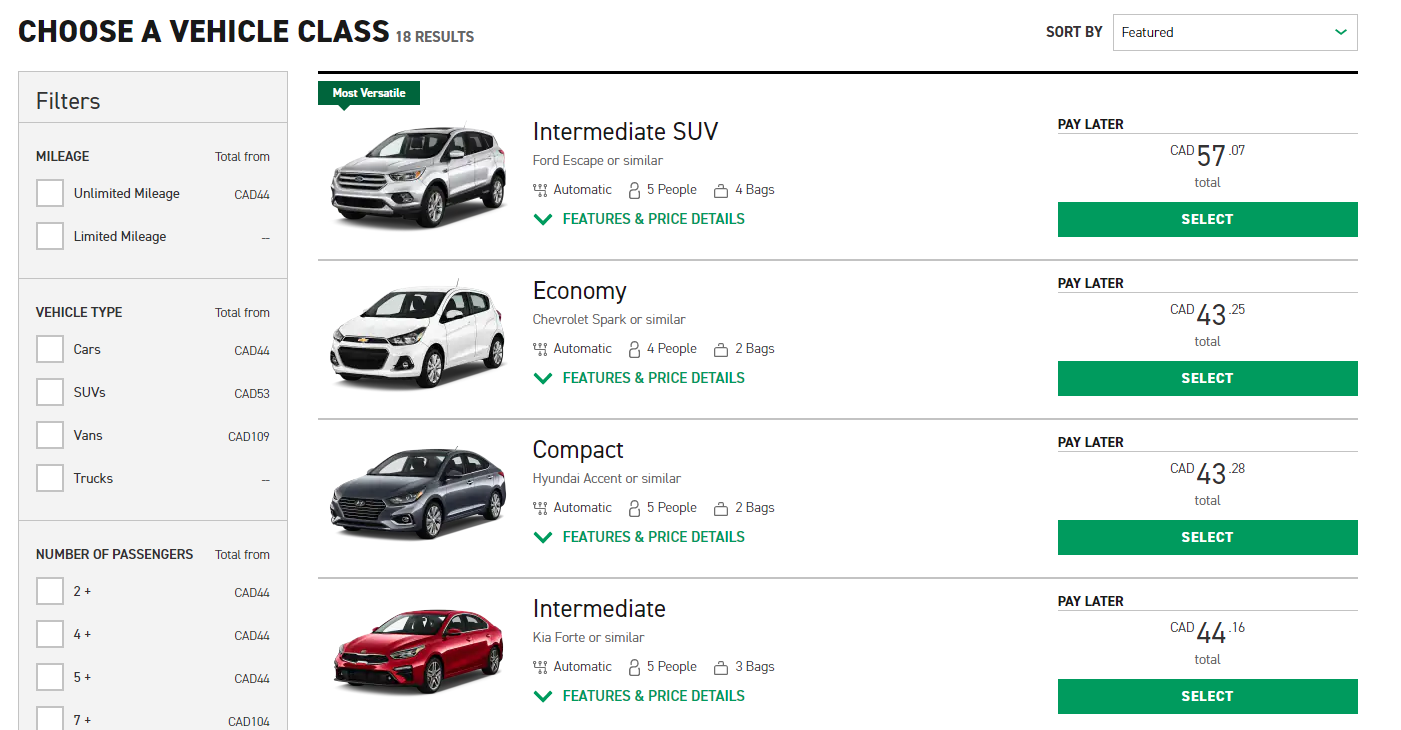Click the bags icon in Economy row
The image size is (1401, 730).
tap(720, 349)
